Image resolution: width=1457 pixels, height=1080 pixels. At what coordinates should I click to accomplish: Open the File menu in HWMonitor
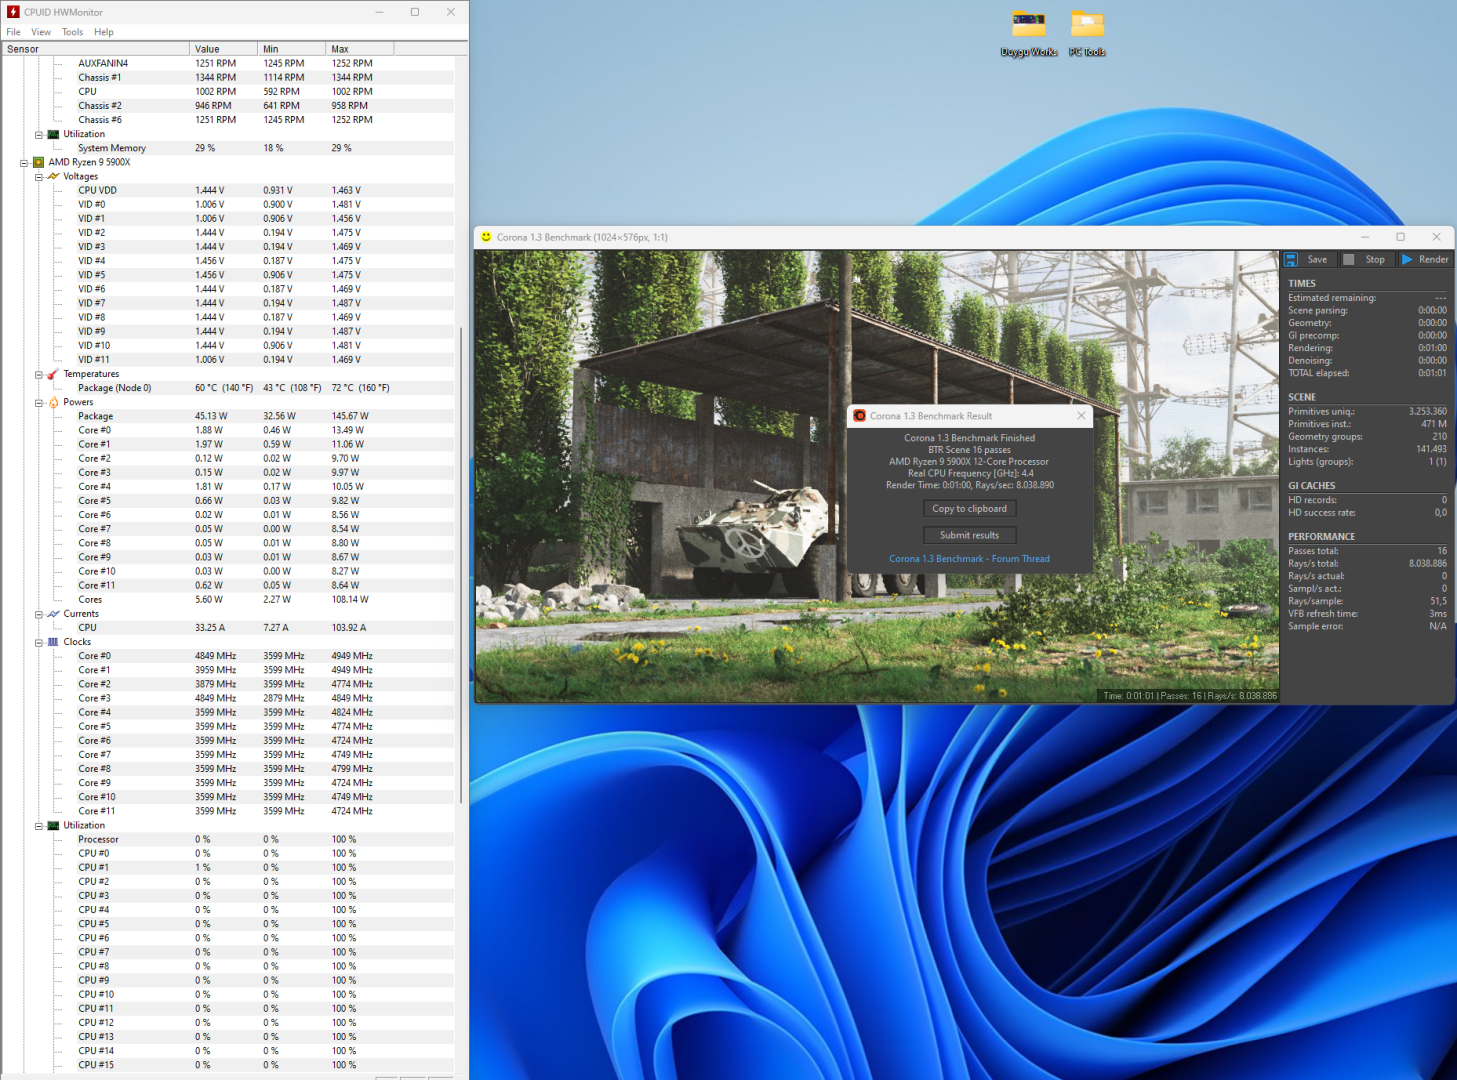point(13,32)
